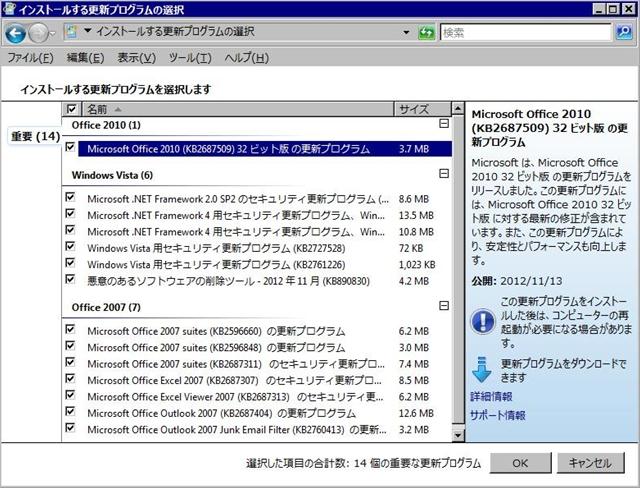Open the dropdown arrow before the address text
This screenshot has height=488, width=640.
click(87, 31)
